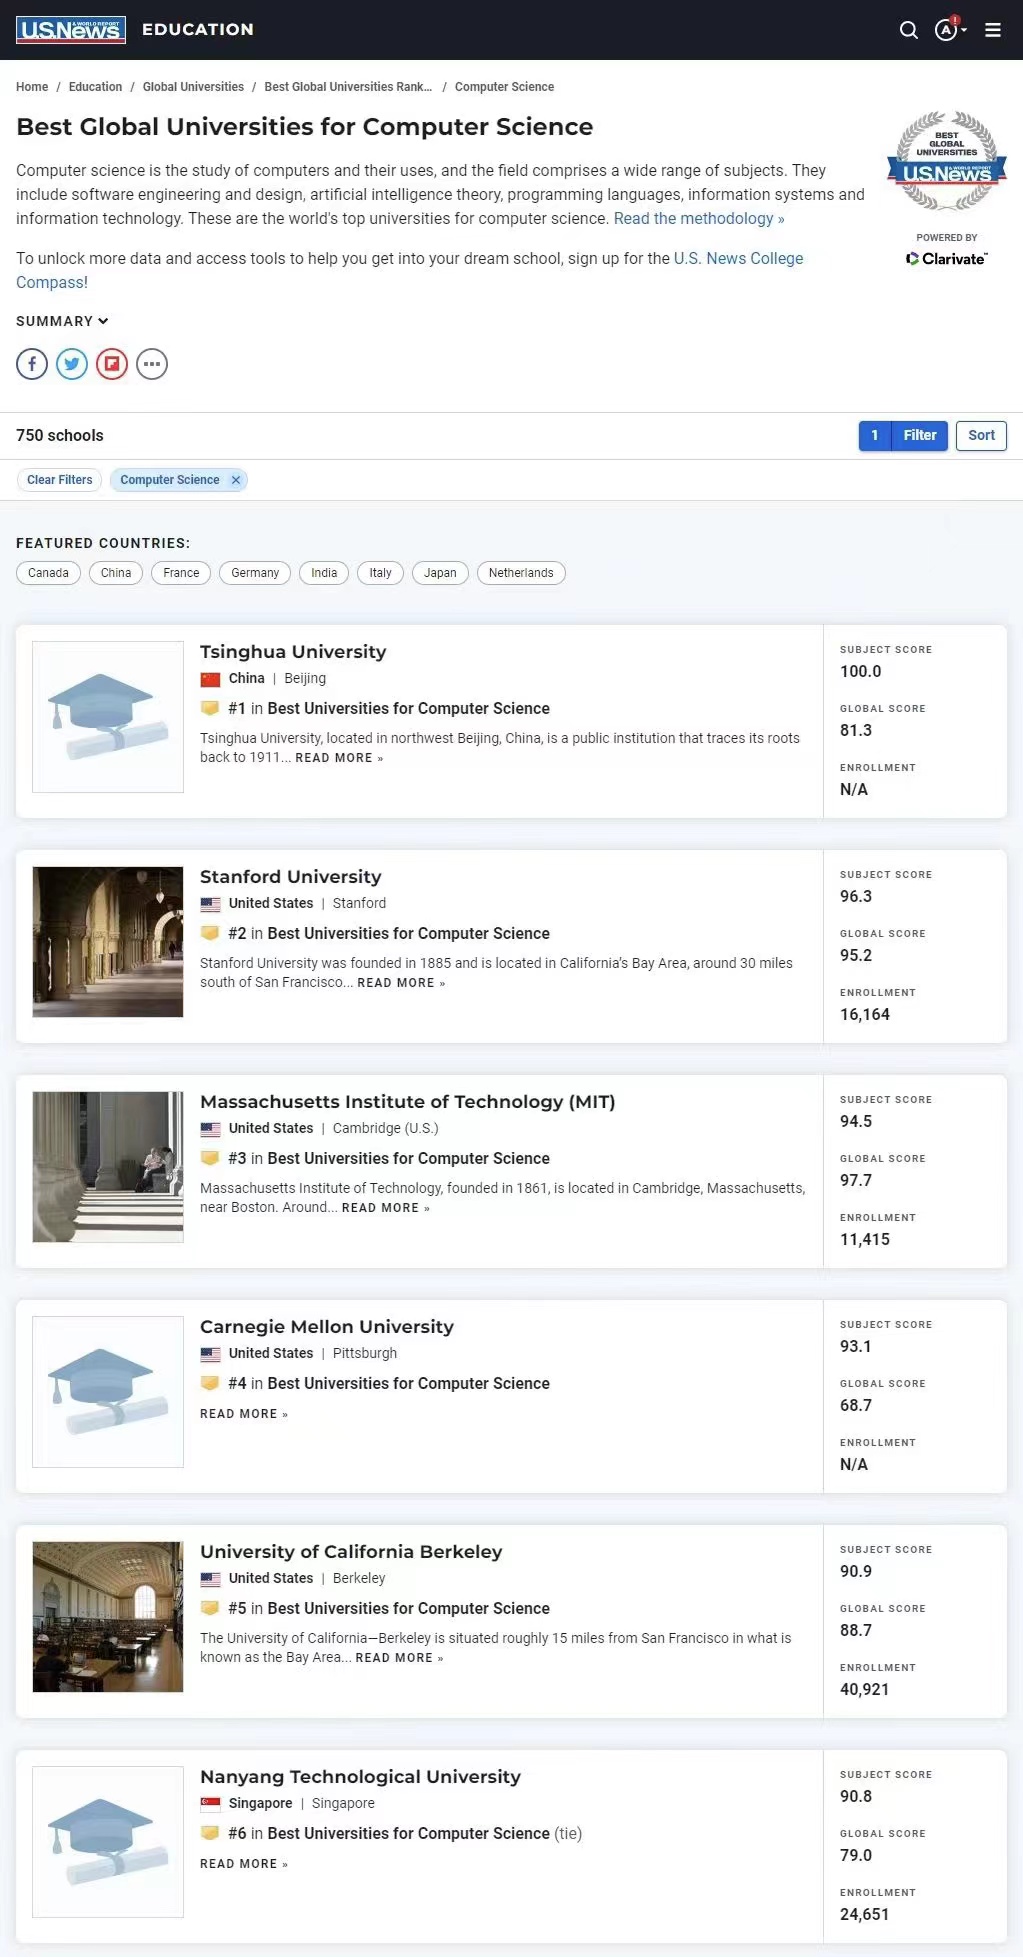Viewport: 1023px width, 1957px height.
Task: Click the Best Global Universities badge
Action: click(946, 162)
